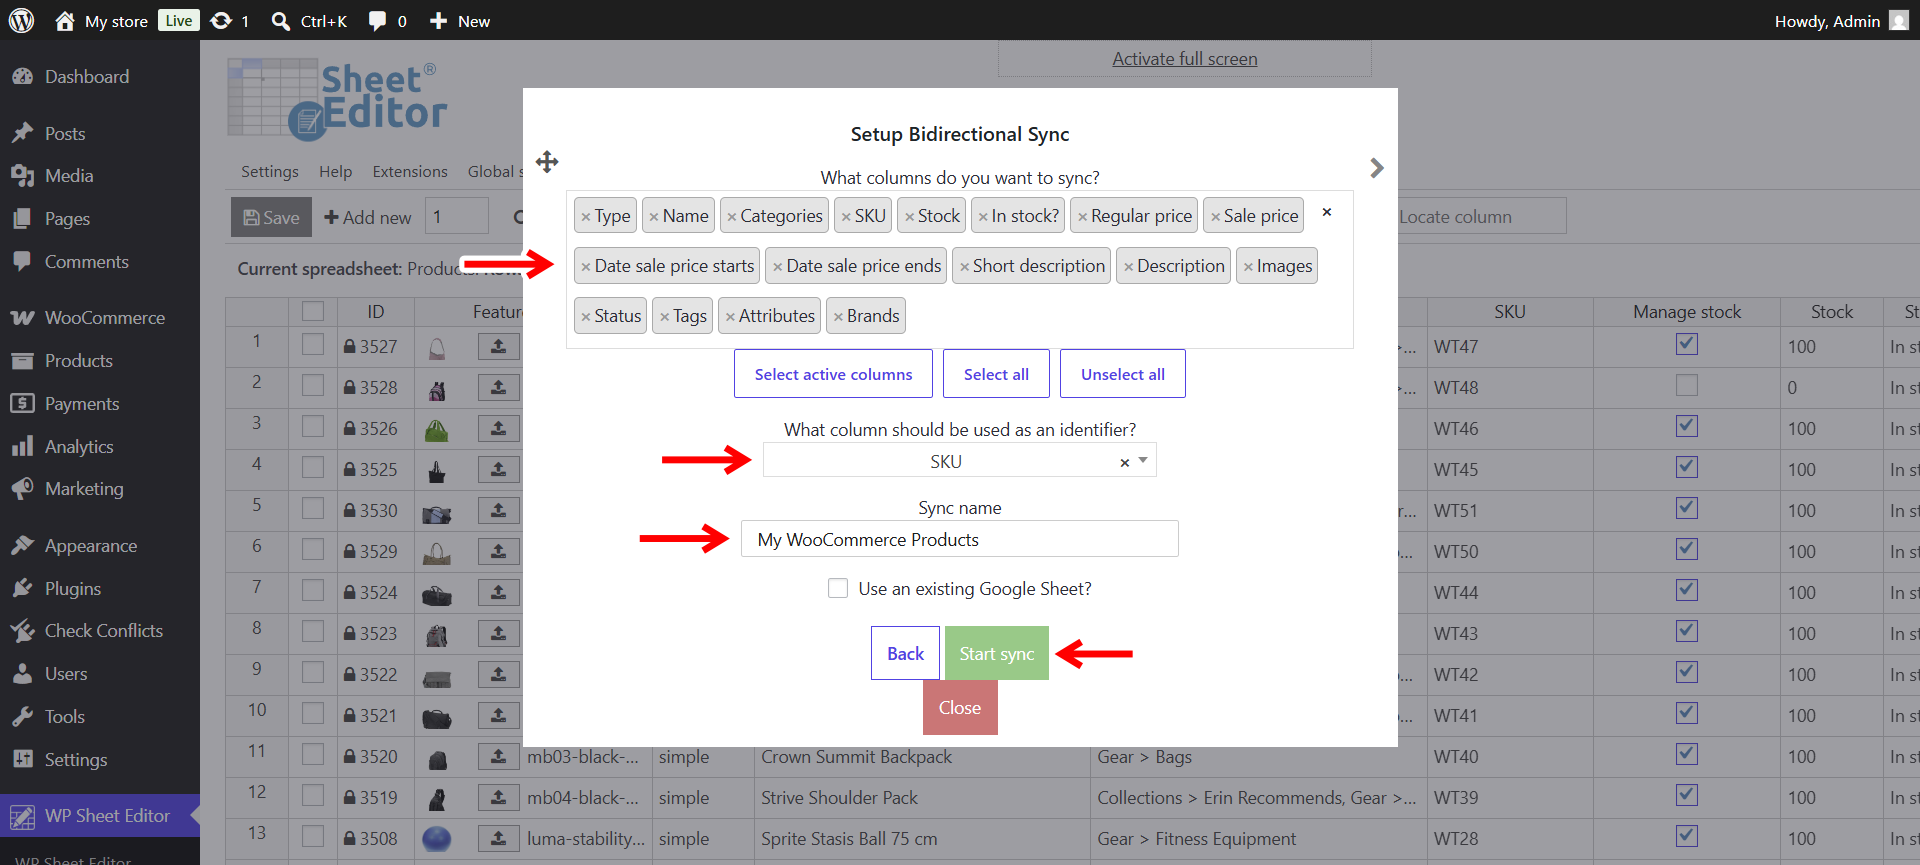Viewport: 1920px width, 865px height.
Task: Click Activate full screen link
Action: (x=1185, y=59)
